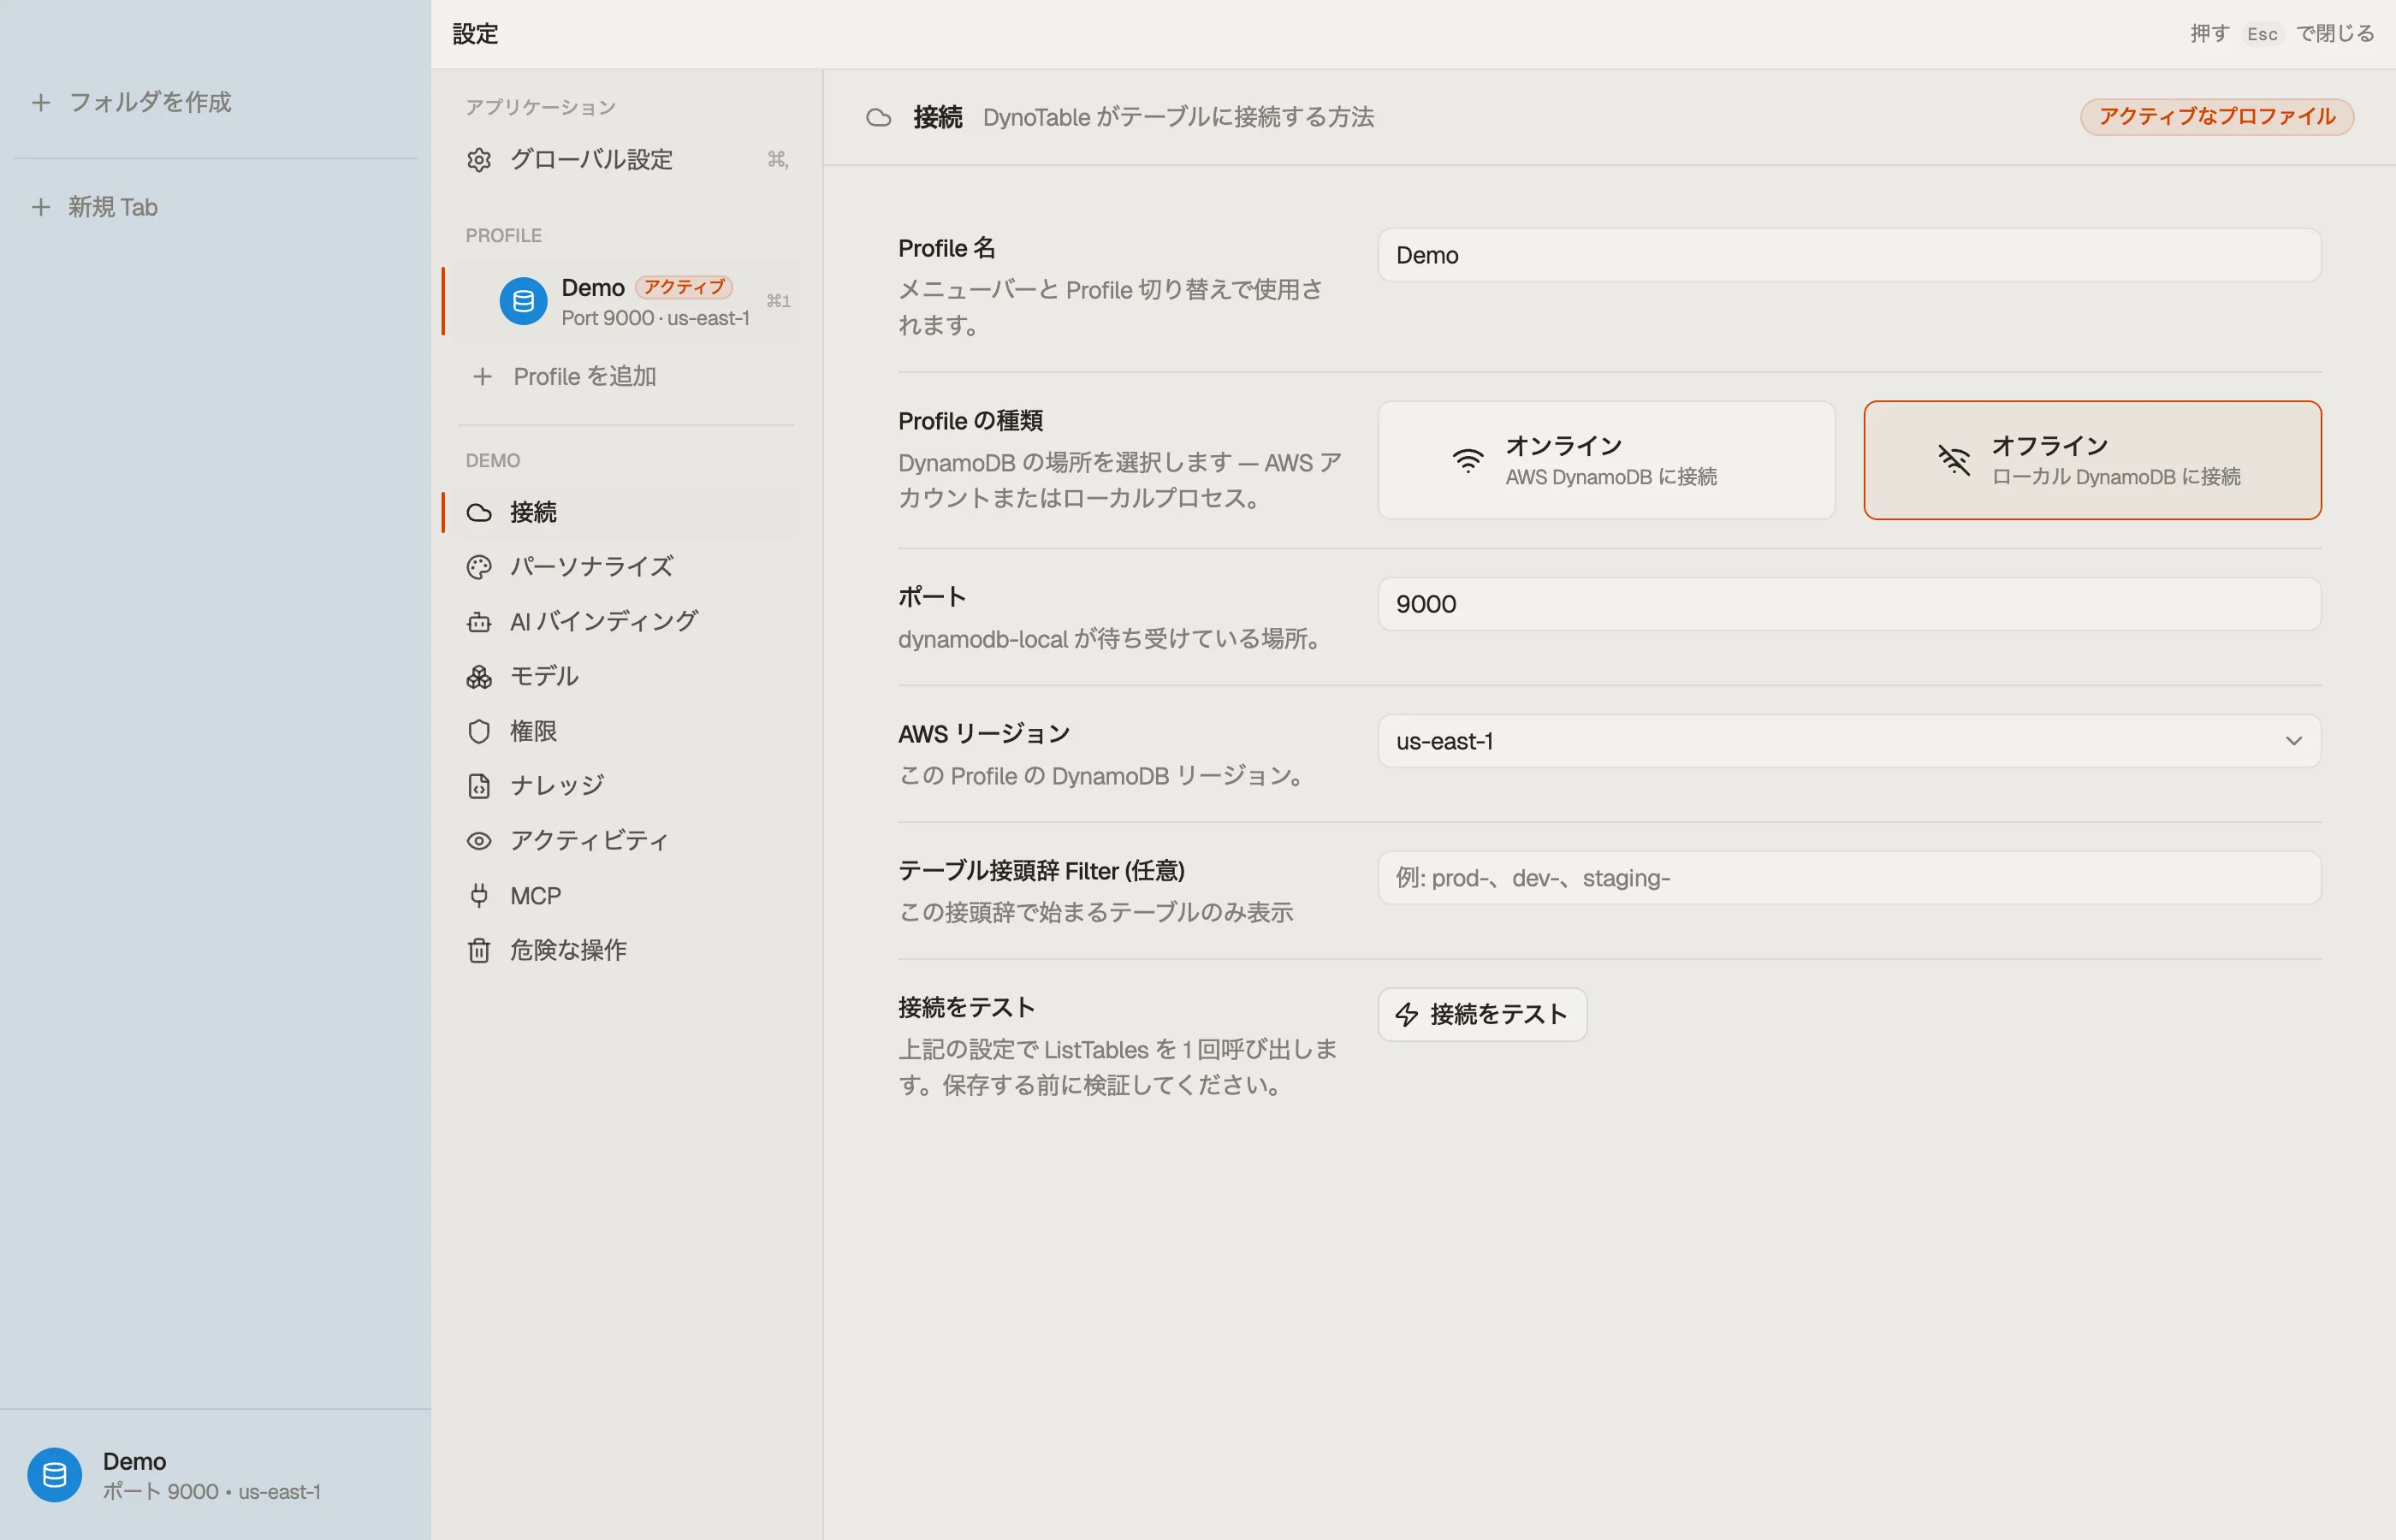Go to パーソナライズ settings
This screenshot has height=1540, width=2396.
[x=626, y=567]
